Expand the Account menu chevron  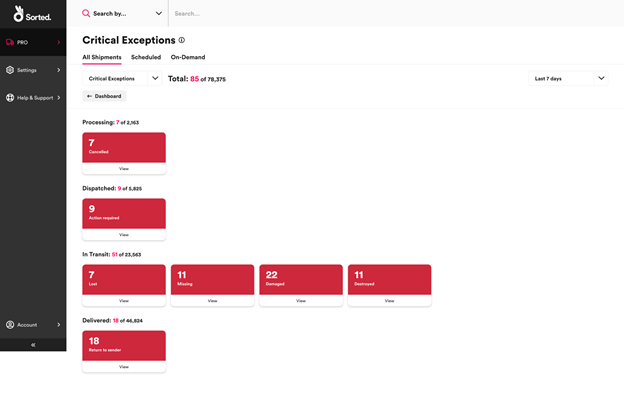click(58, 325)
